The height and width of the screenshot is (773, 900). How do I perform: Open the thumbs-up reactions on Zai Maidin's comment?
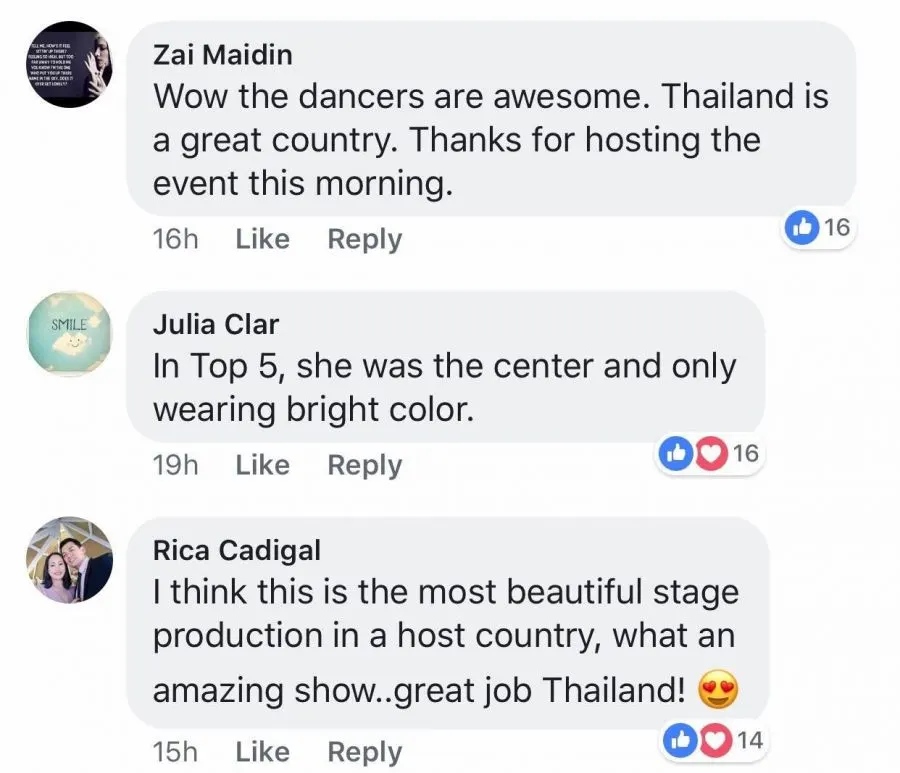point(802,227)
